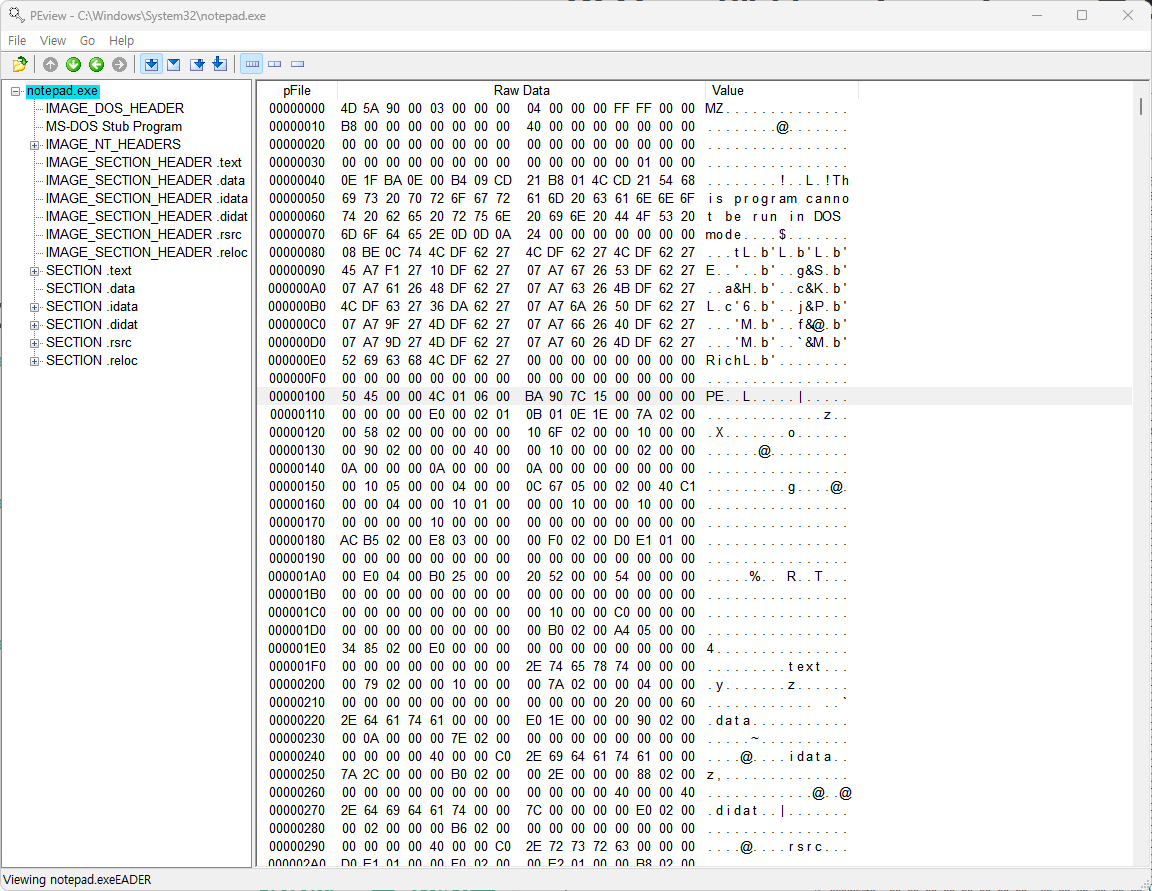Select IMAGE_SECTION_HEADER .idata item
Viewport: 1152px width, 891px height.
(146, 198)
